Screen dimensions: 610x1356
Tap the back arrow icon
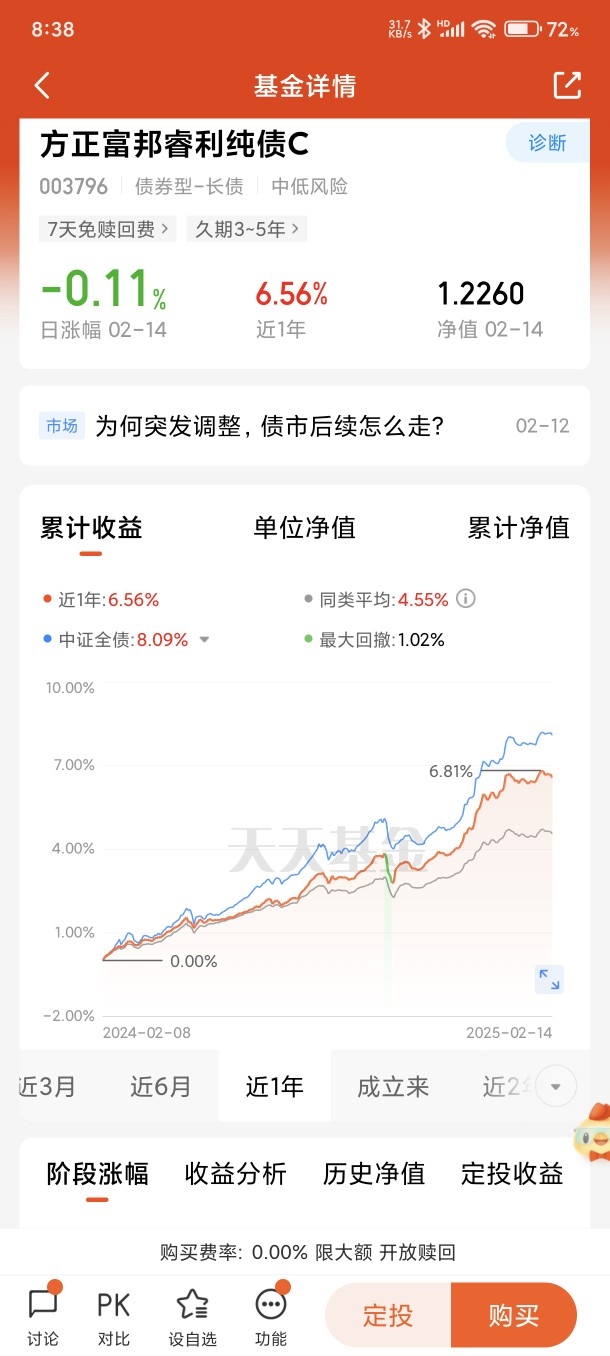[x=42, y=86]
